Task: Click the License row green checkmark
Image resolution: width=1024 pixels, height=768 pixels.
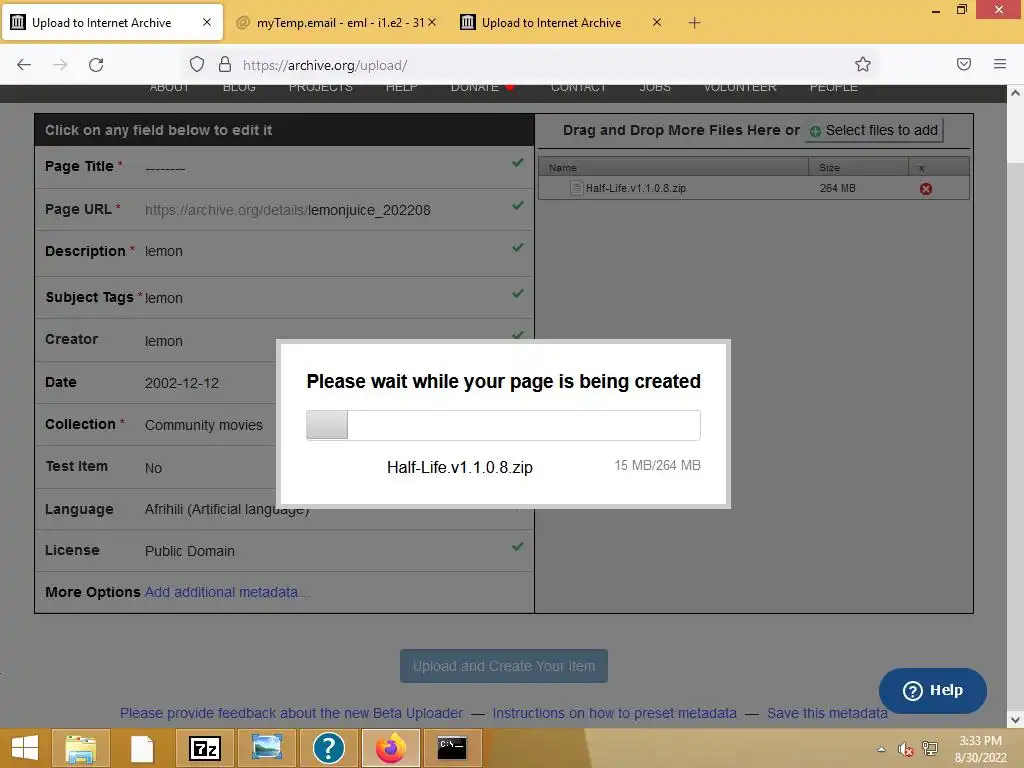Action: tap(517, 547)
